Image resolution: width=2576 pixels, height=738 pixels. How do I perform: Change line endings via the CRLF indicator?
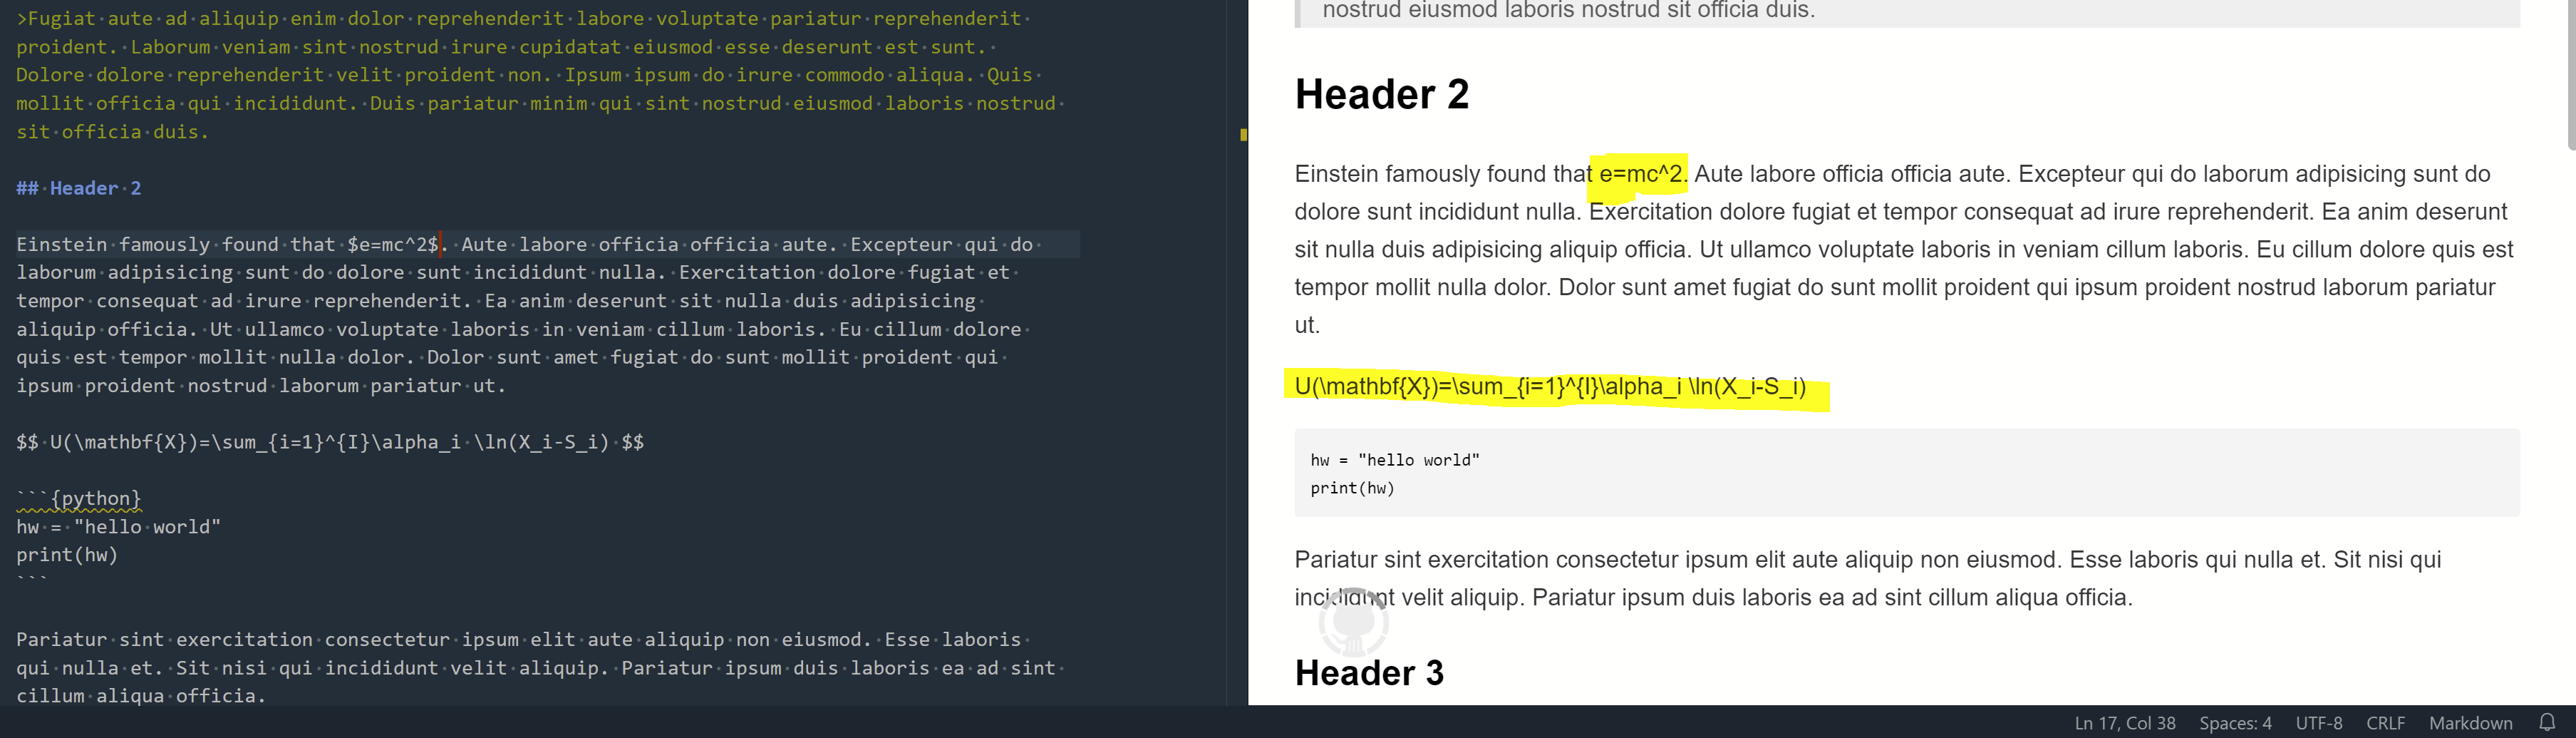click(x=2386, y=722)
